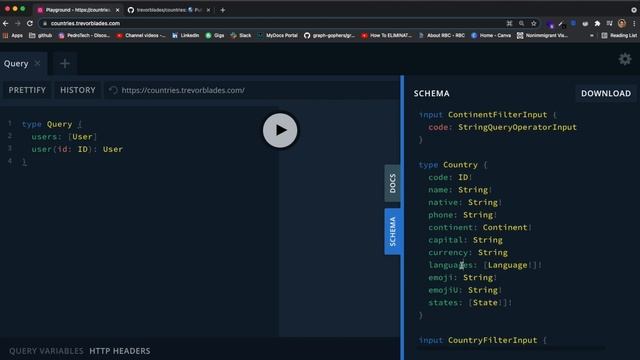Click the Language type in languages field
This screenshot has height=360, width=640.
(x=507, y=265)
